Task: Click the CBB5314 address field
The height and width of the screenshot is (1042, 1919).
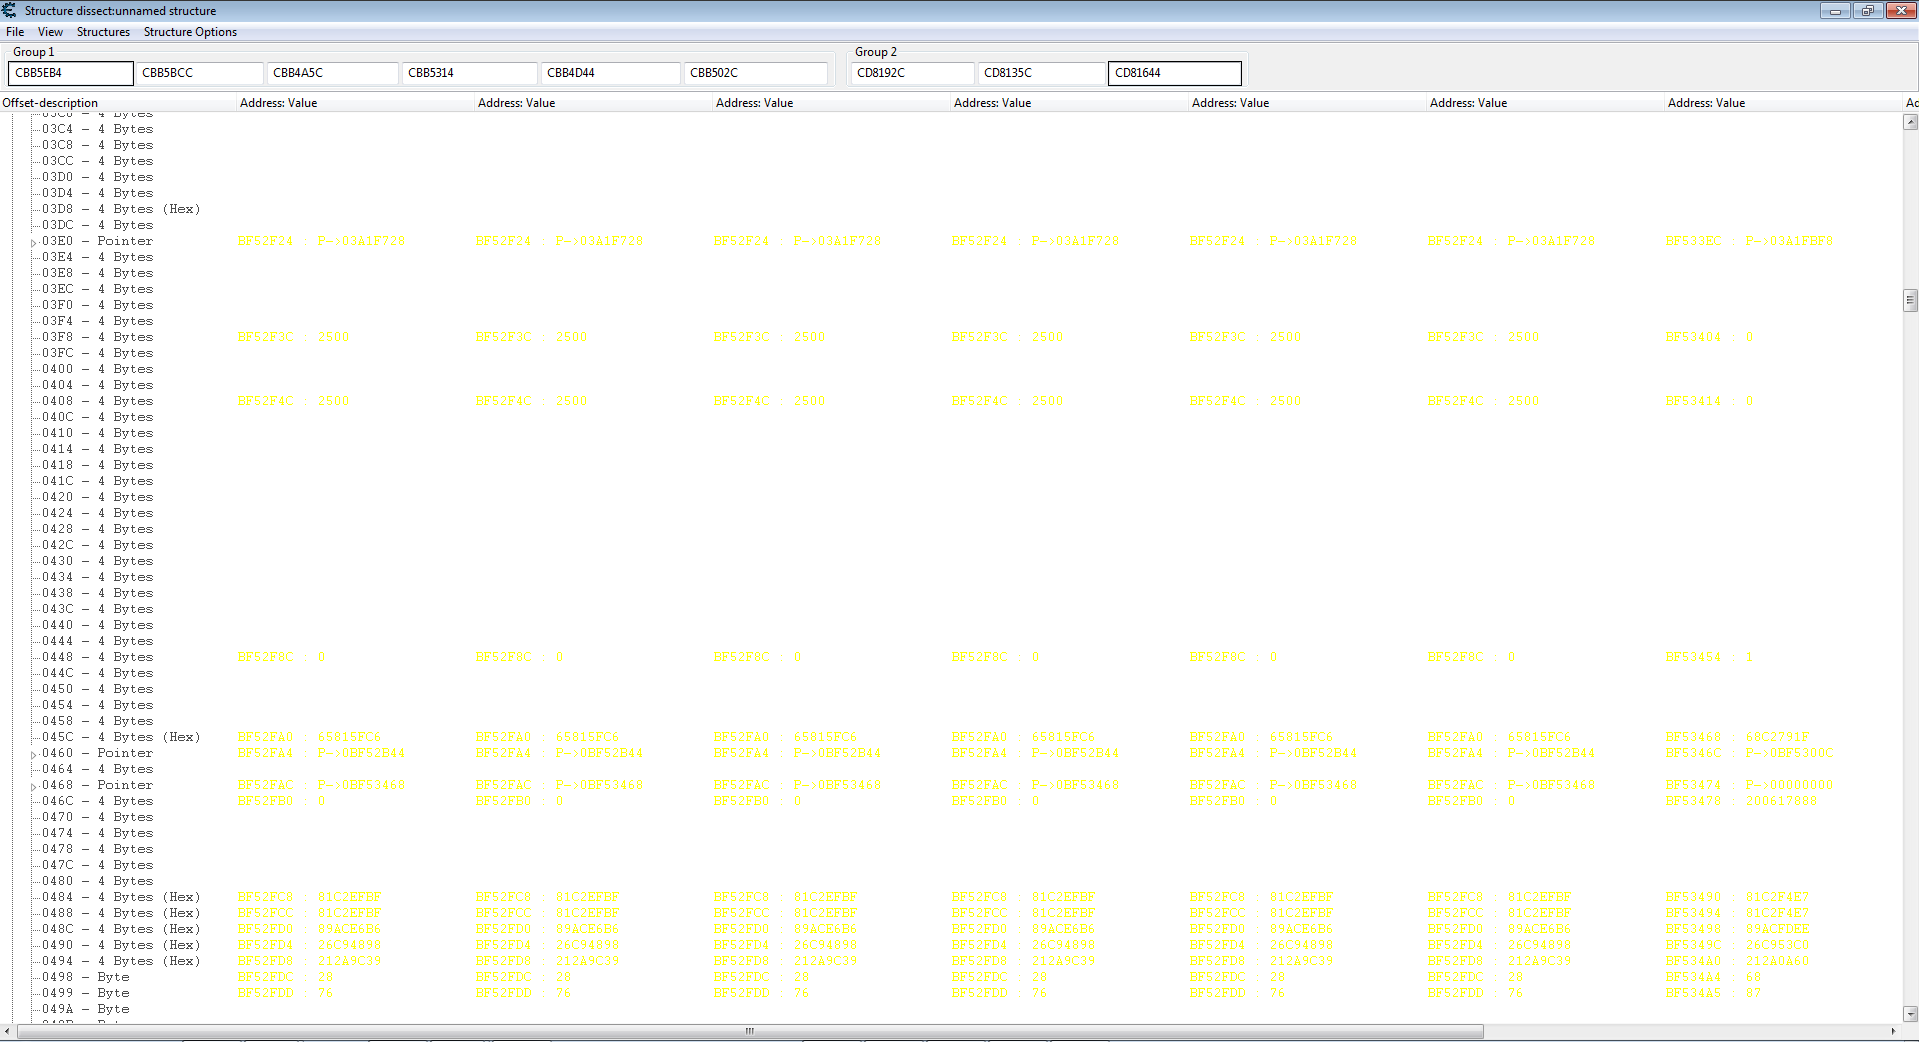Action: pyautogui.click(x=470, y=73)
